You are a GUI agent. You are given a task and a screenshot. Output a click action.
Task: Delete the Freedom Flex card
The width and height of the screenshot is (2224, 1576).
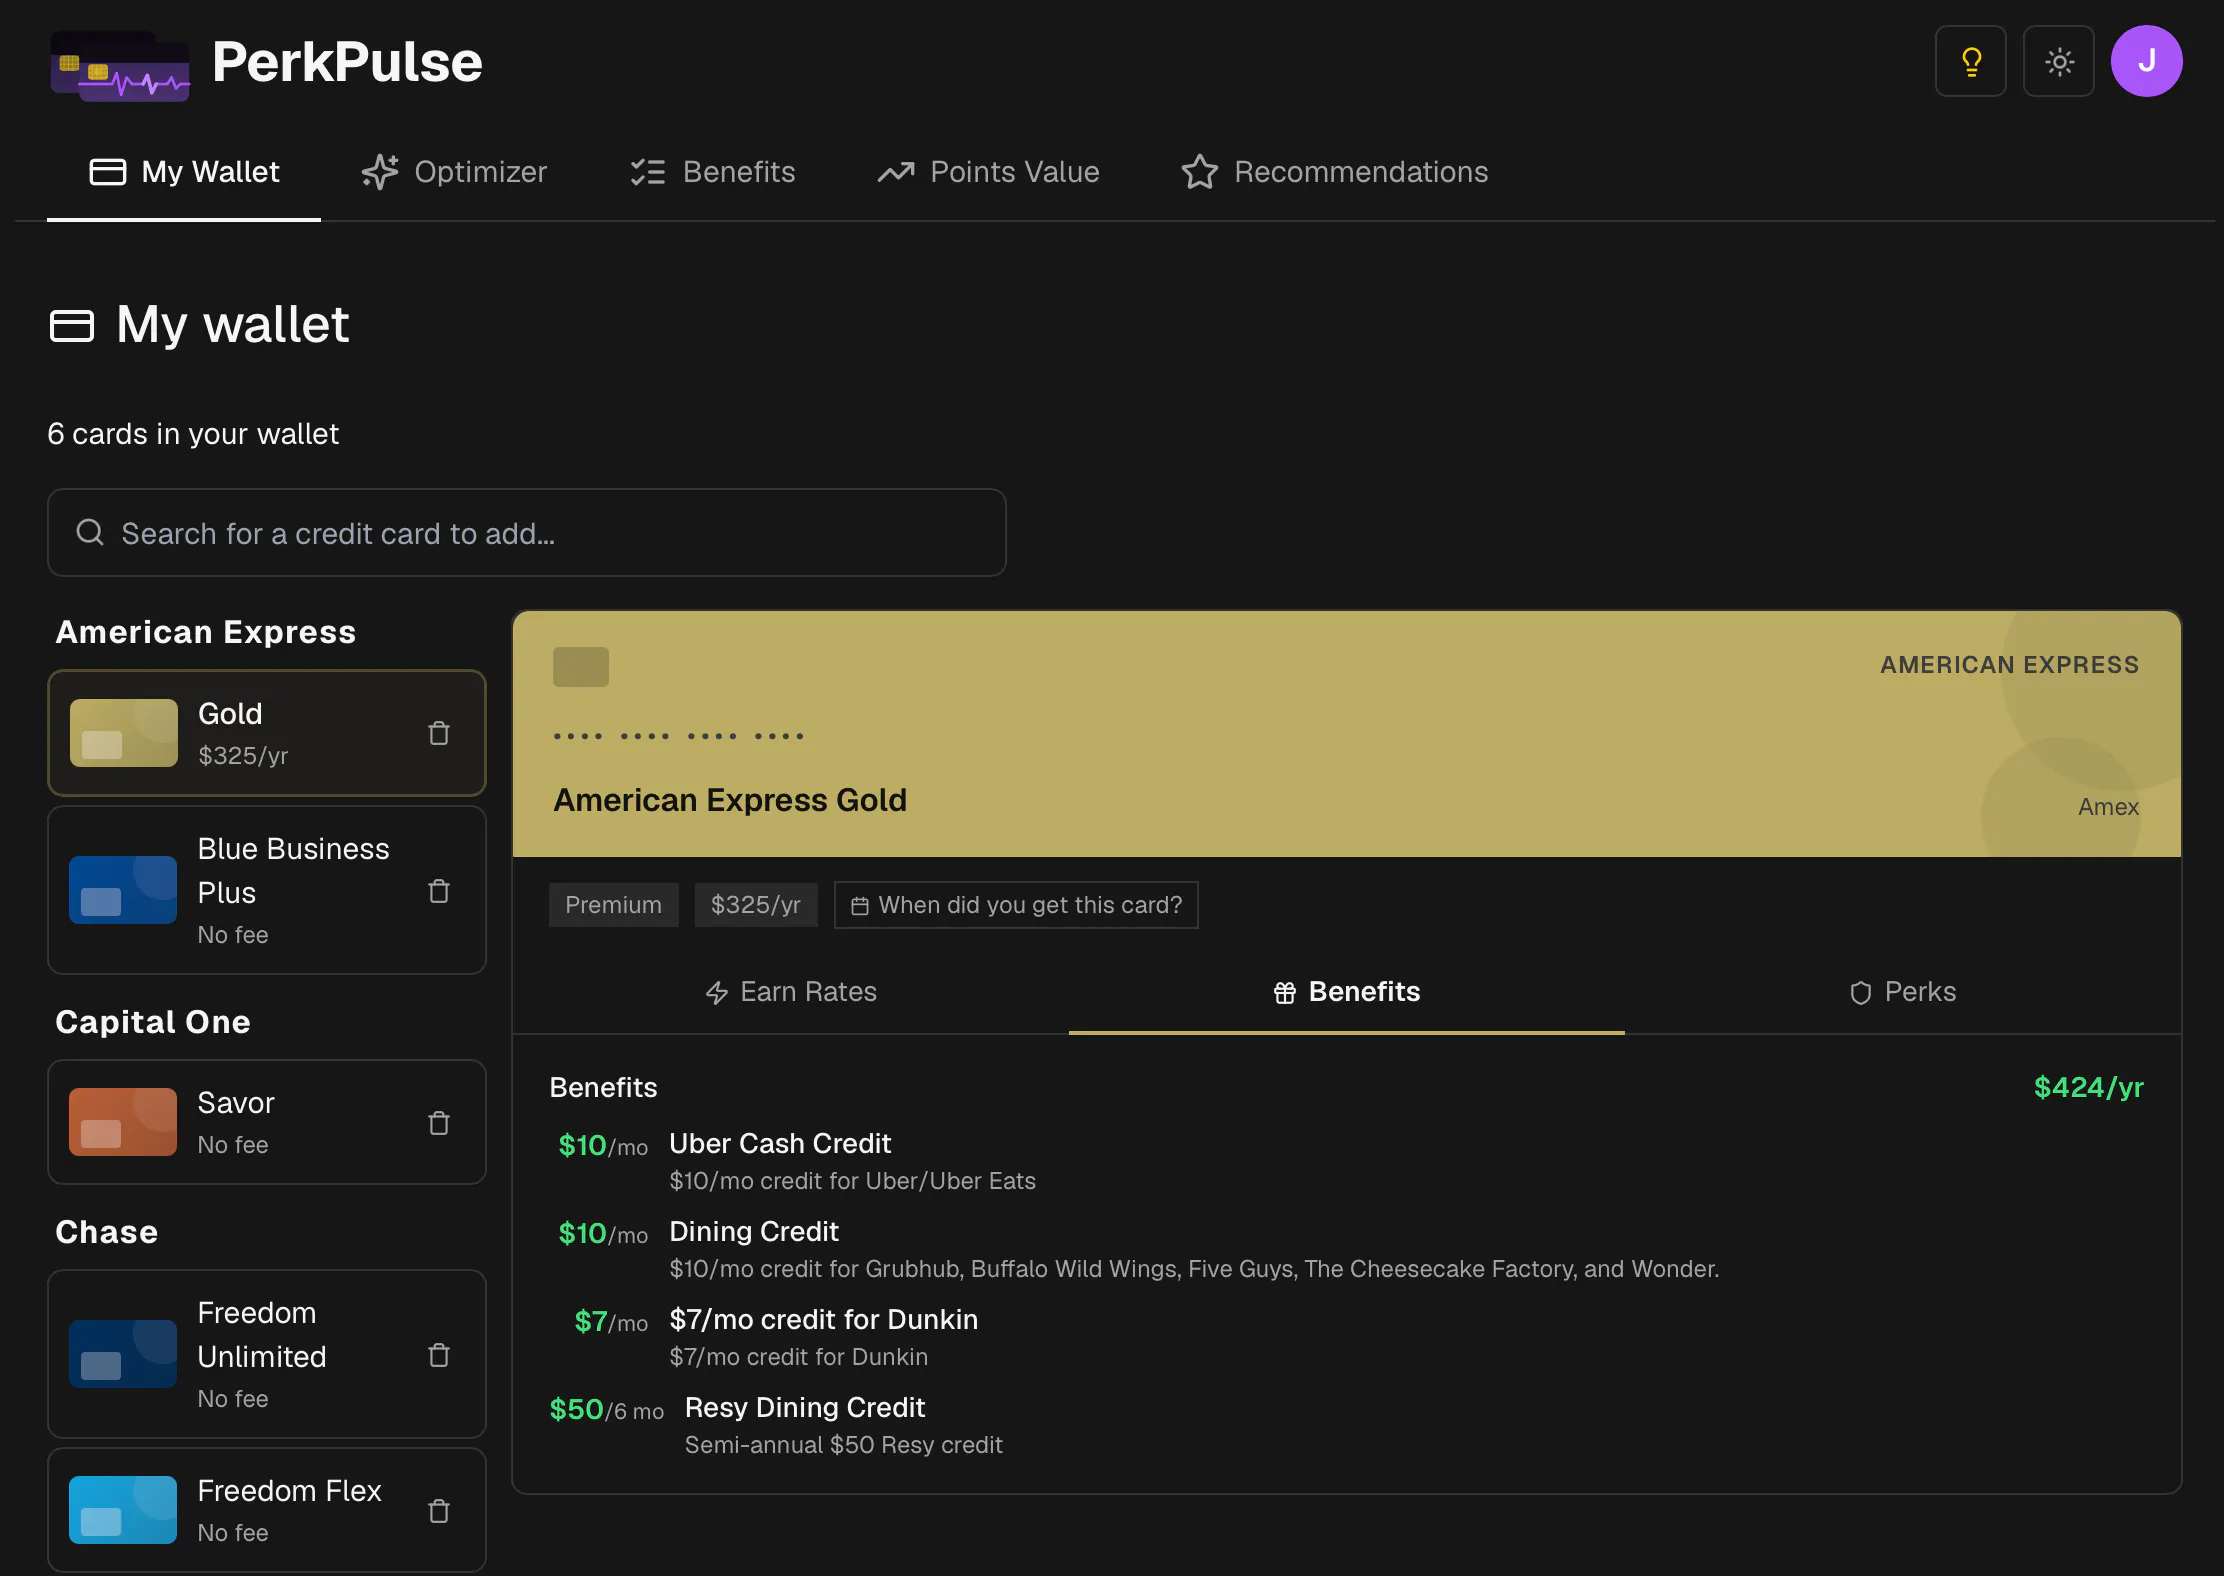click(439, 1511)
